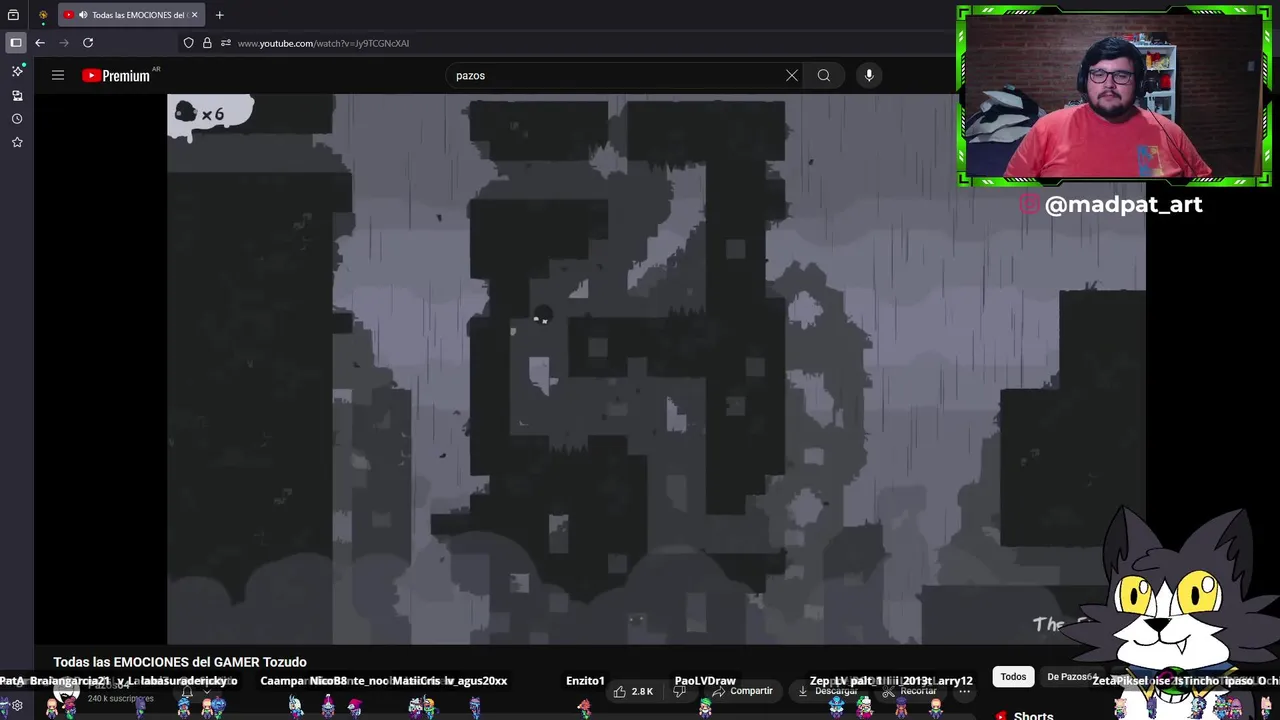View site security padlock info
Image resolution: width=1280 pixels, height=720 pixels.
(207, 43)
